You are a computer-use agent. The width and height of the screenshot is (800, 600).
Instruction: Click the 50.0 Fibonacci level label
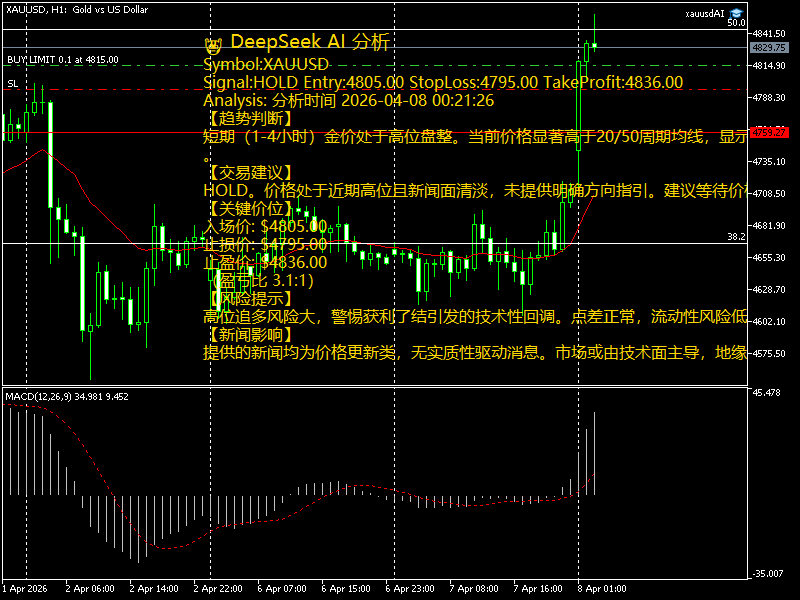tap(735, 22)
